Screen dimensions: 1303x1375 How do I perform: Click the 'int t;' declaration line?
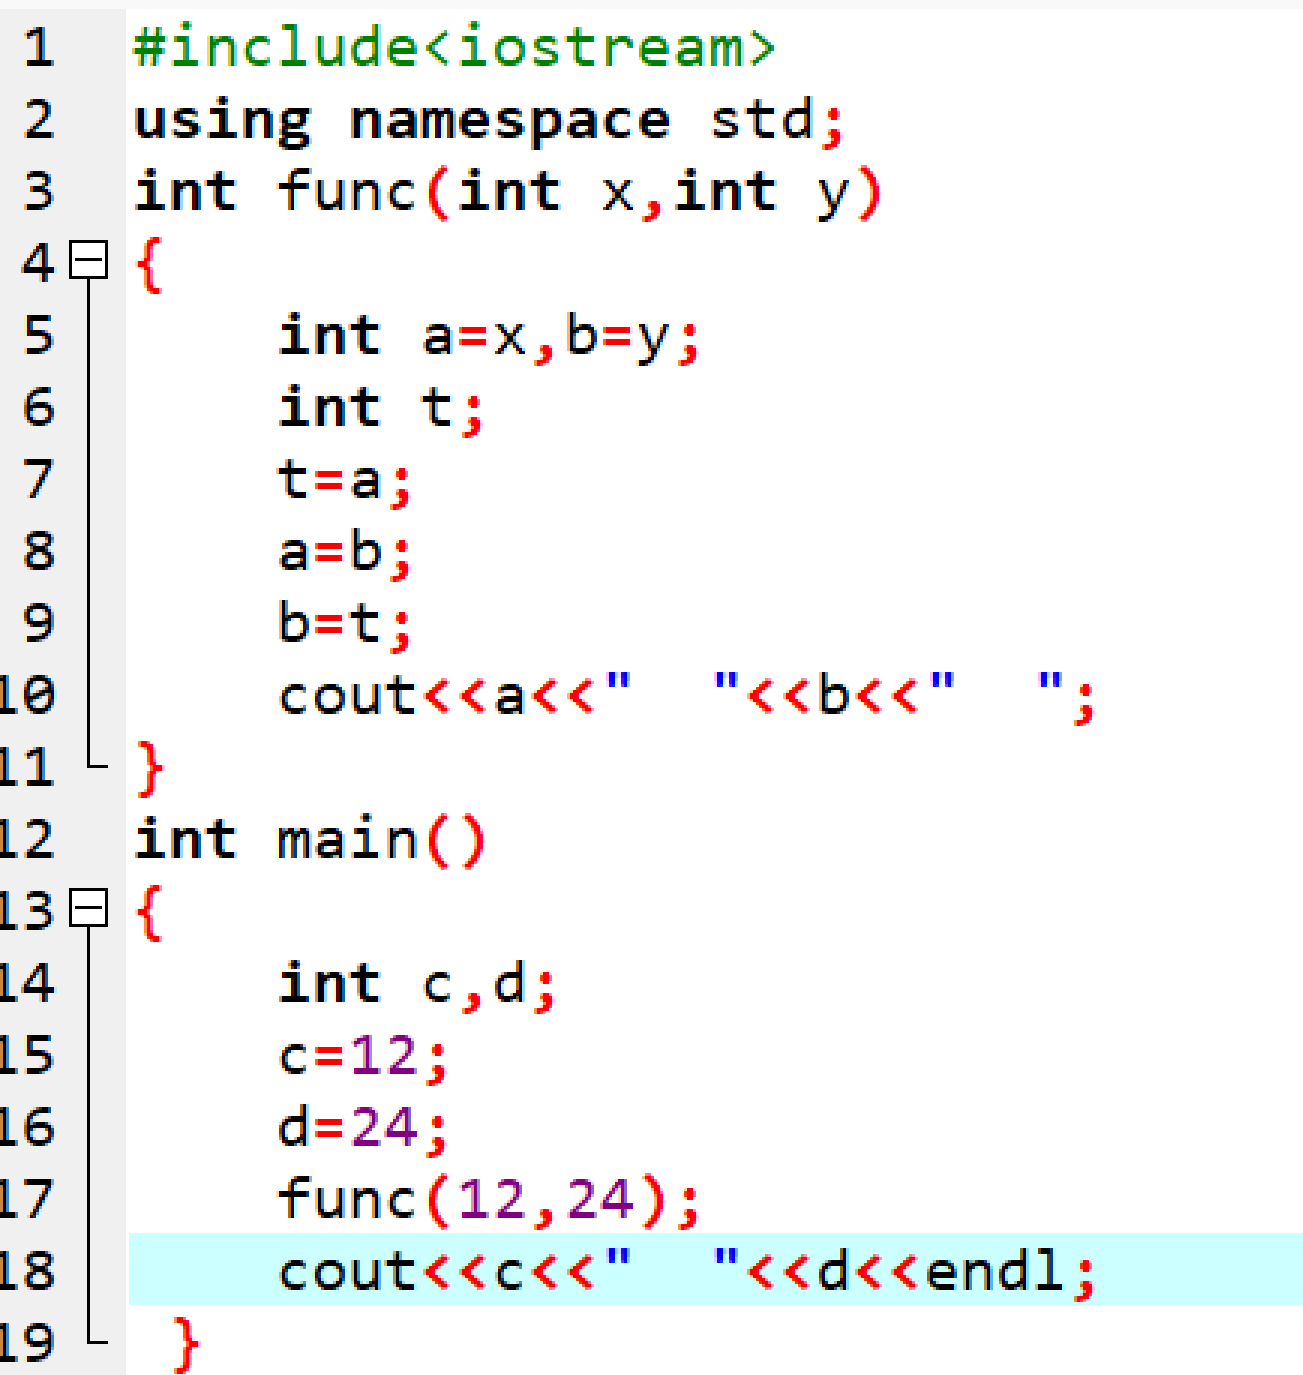tap(381, 408)
